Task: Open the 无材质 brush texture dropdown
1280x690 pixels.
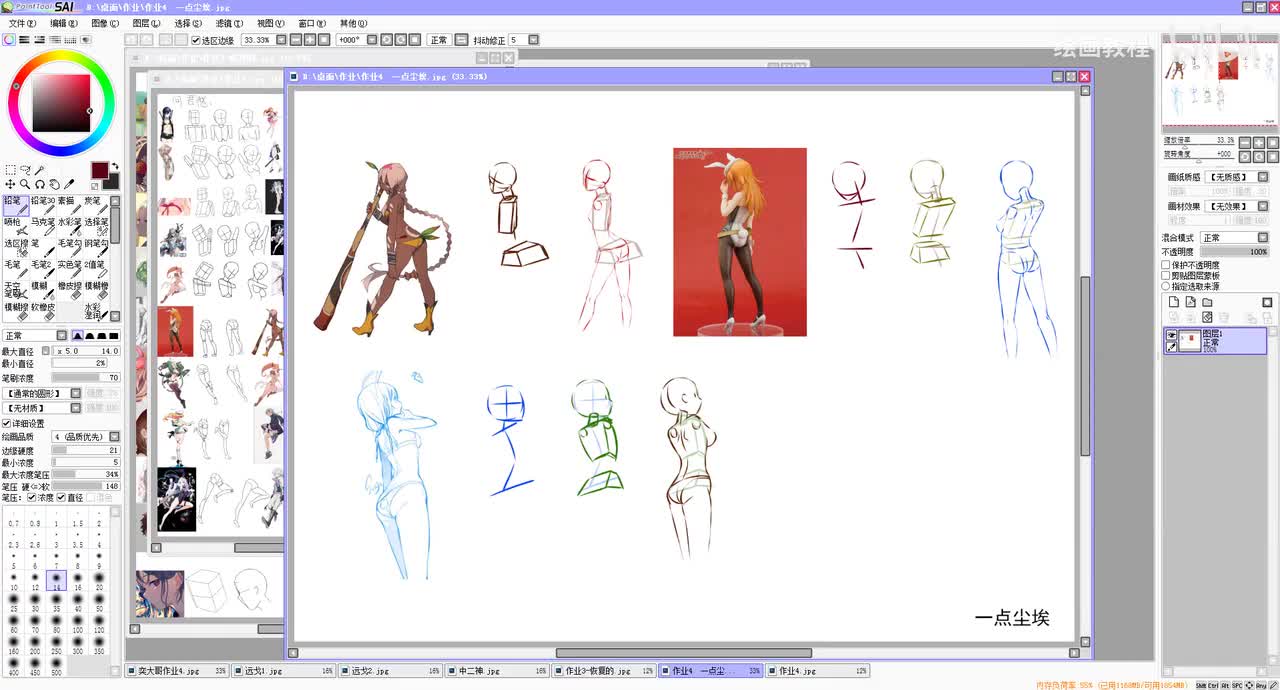Action: (42, 408)
